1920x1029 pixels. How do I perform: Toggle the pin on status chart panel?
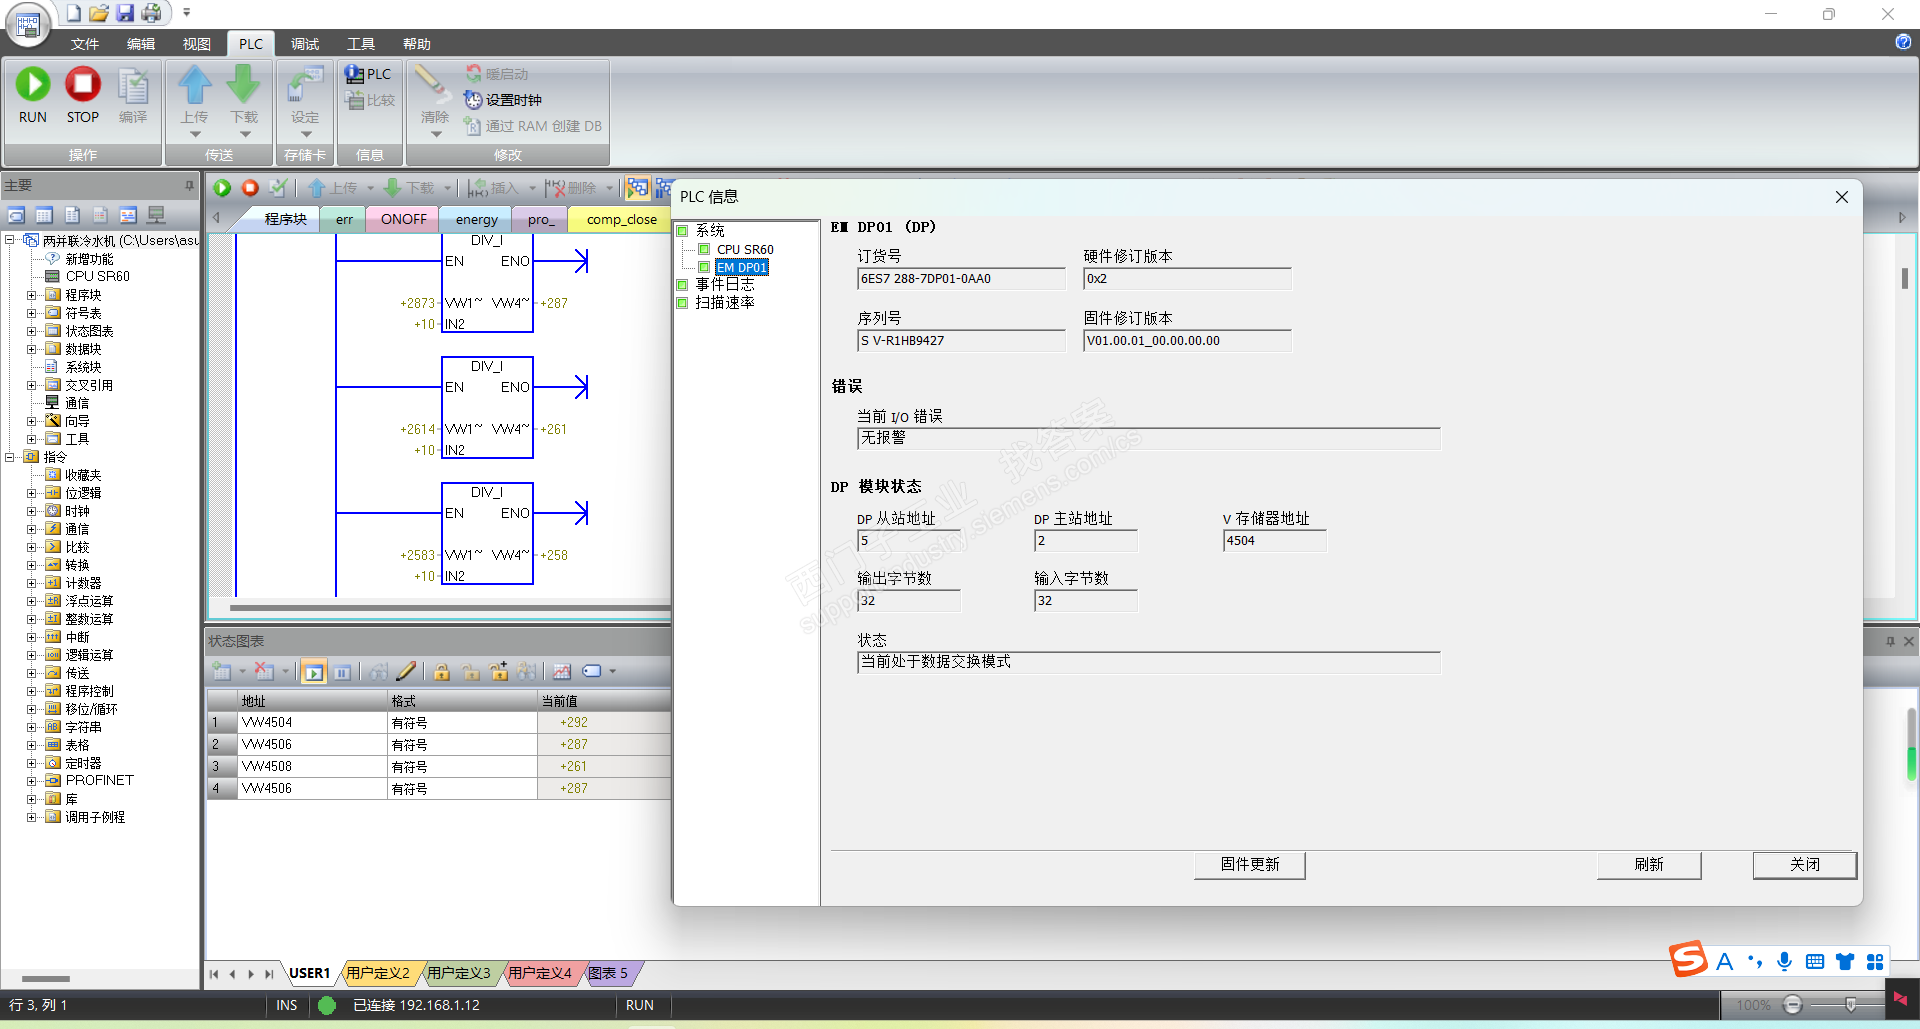(x=1890, y=641)
